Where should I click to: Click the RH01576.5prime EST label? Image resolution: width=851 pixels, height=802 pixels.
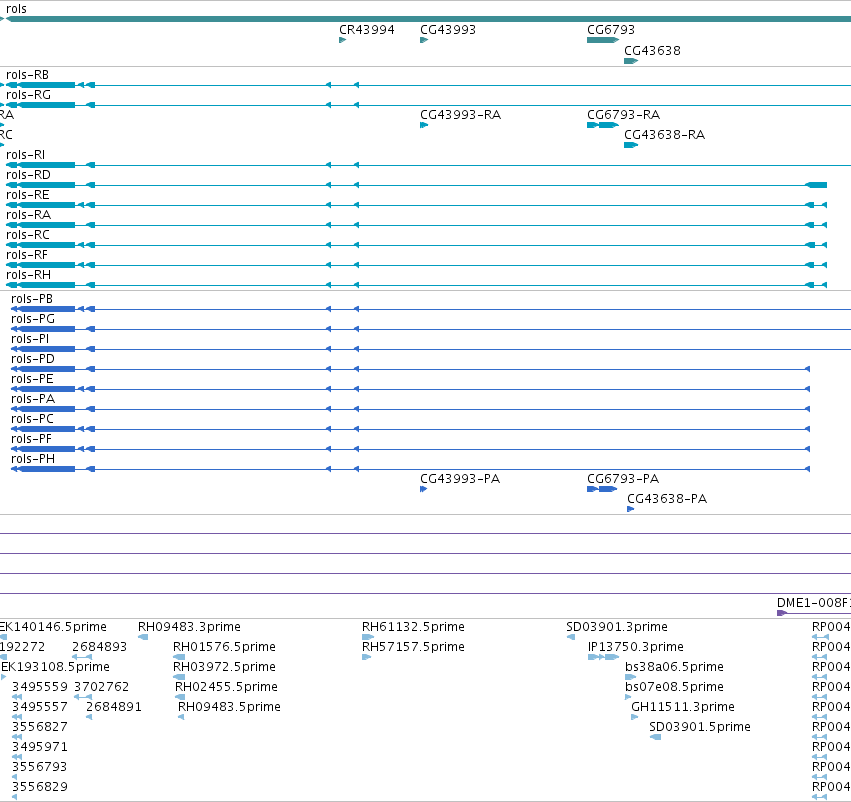tap(224, 647)
